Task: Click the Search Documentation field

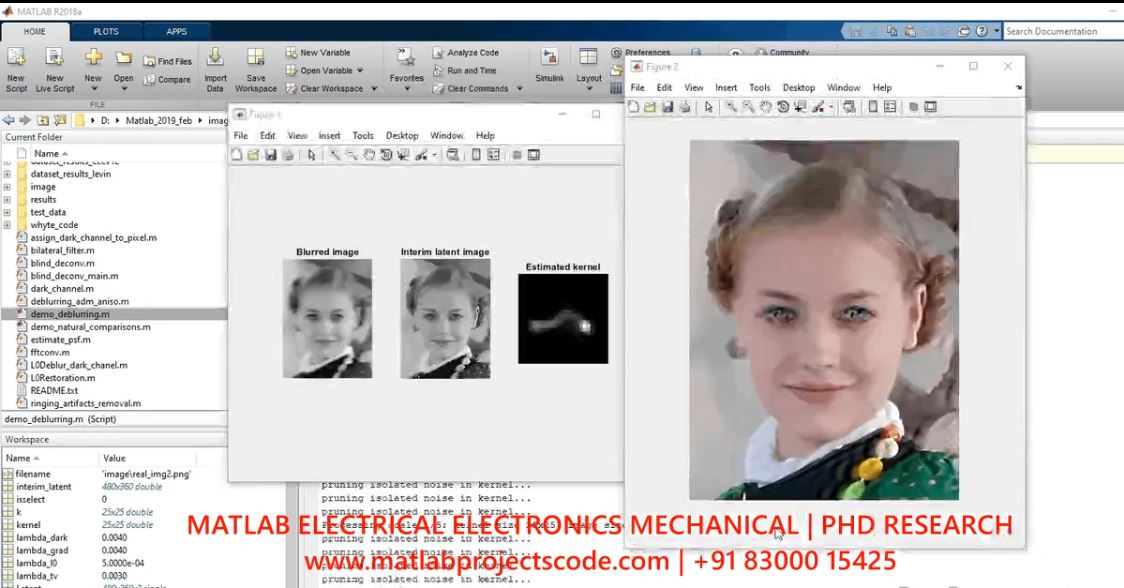Action: click(1060, 31)
